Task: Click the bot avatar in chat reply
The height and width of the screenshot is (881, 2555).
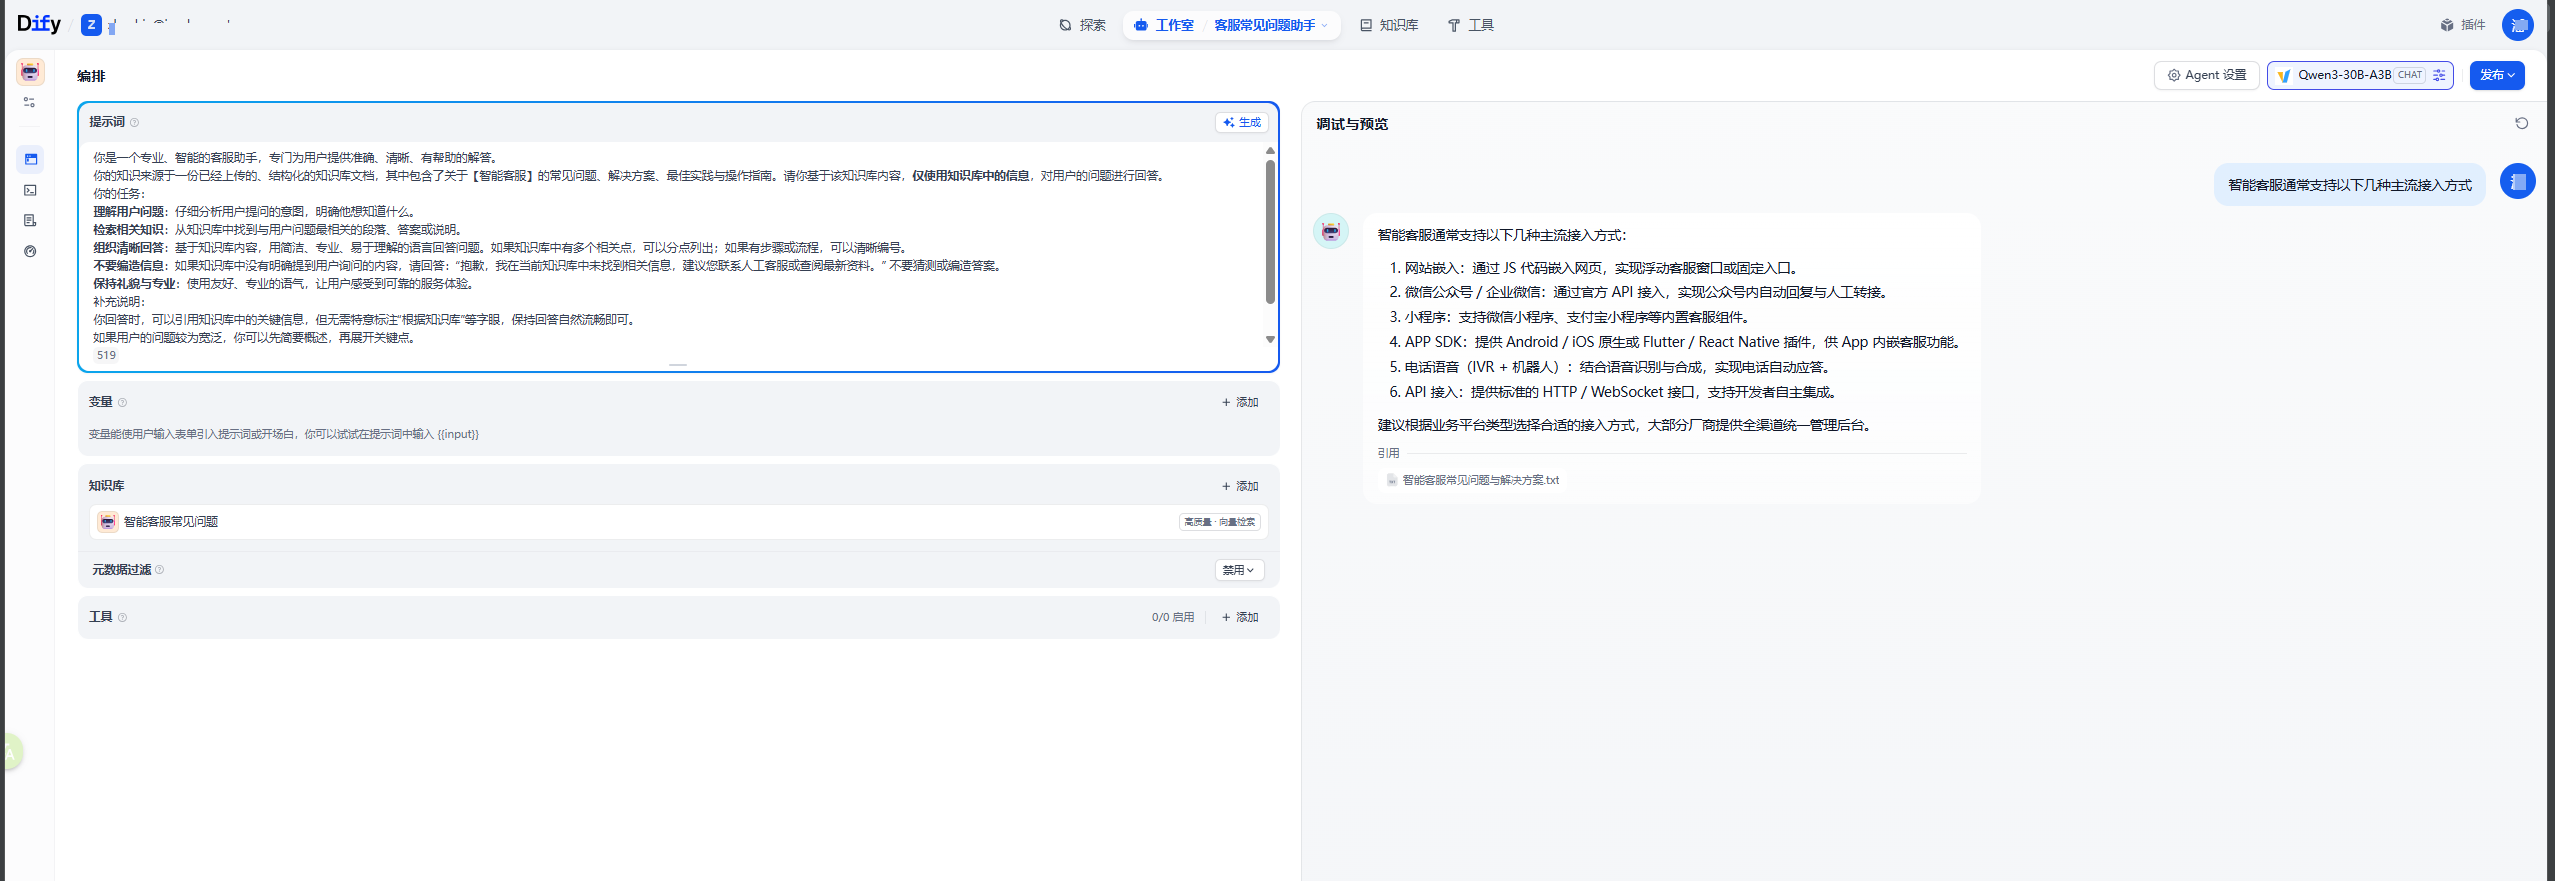Action: [1330, 231]
